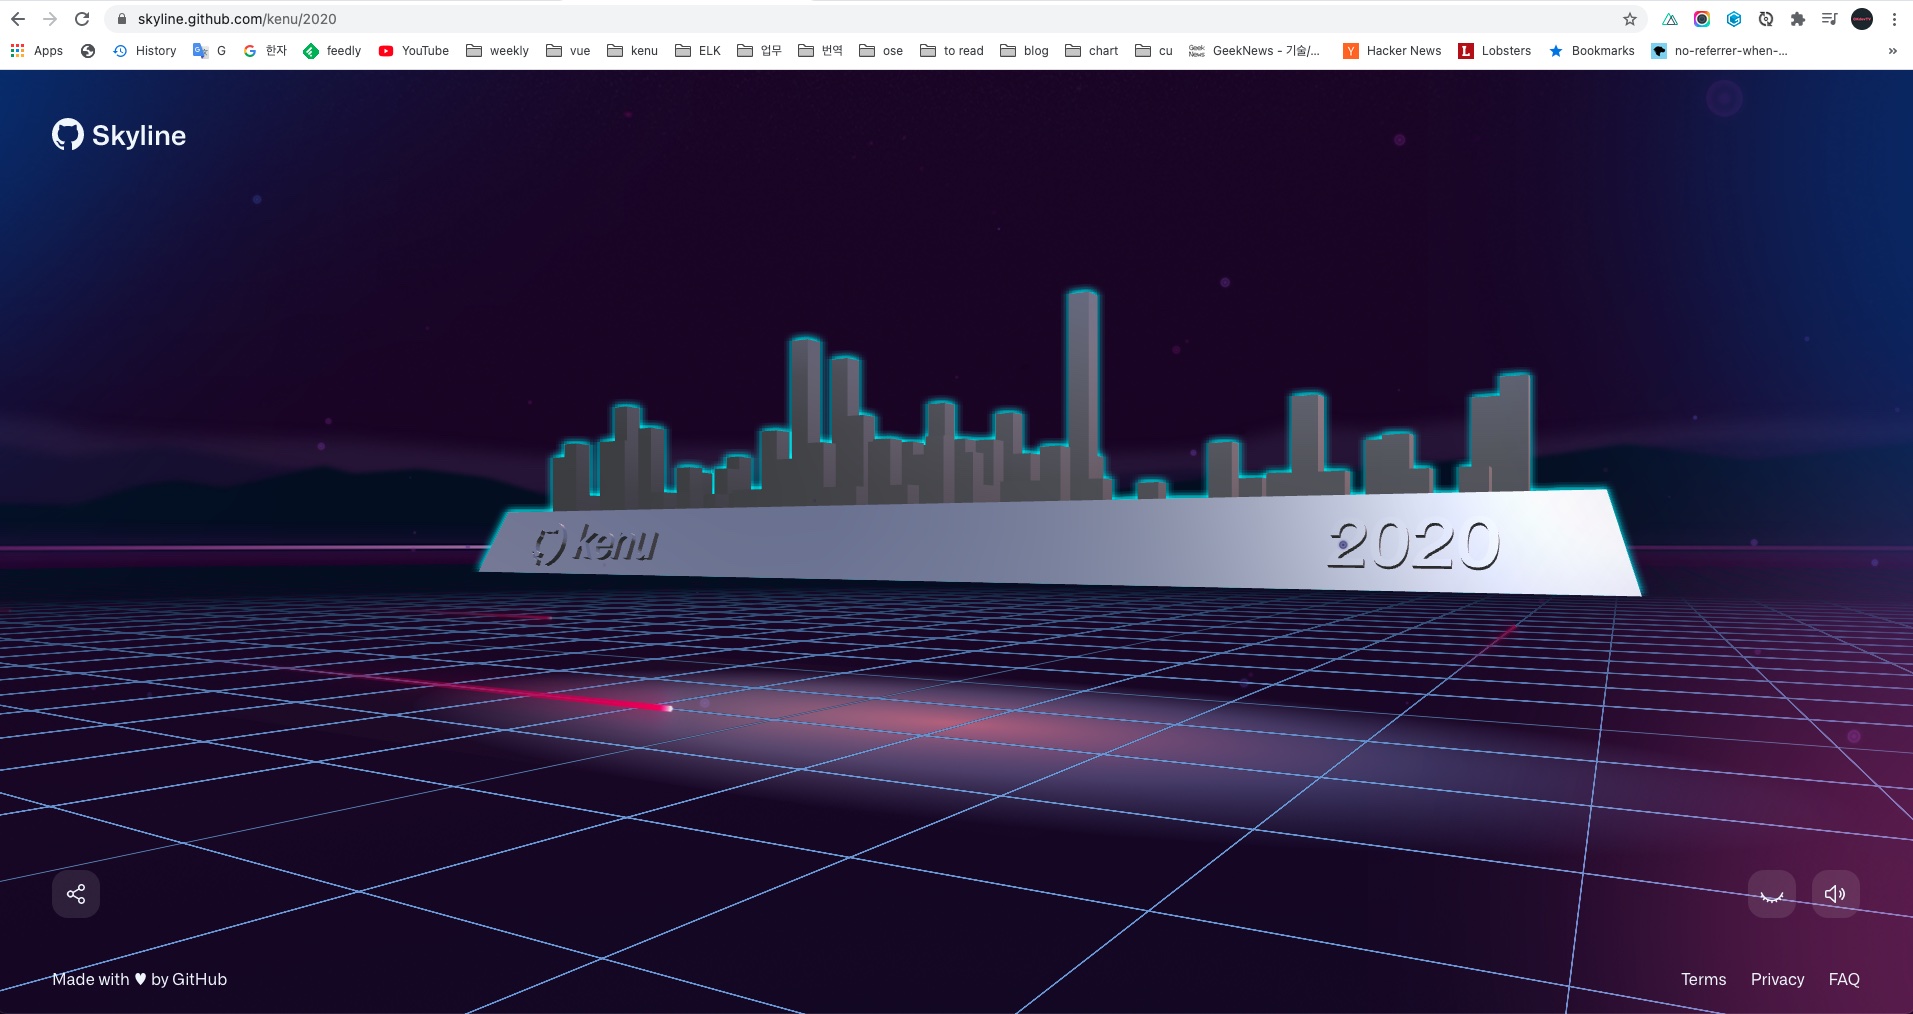Open the triangle-shaped extension icon

1670,19
